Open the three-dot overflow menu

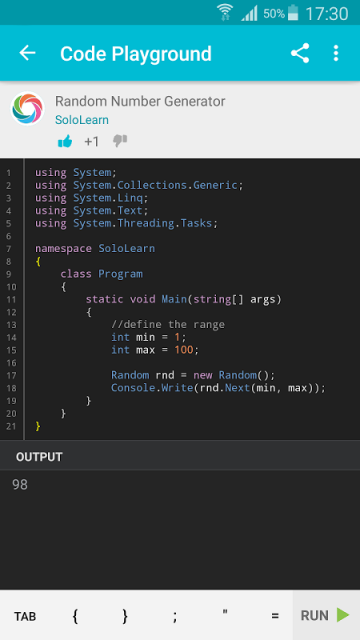coord(336,53)
